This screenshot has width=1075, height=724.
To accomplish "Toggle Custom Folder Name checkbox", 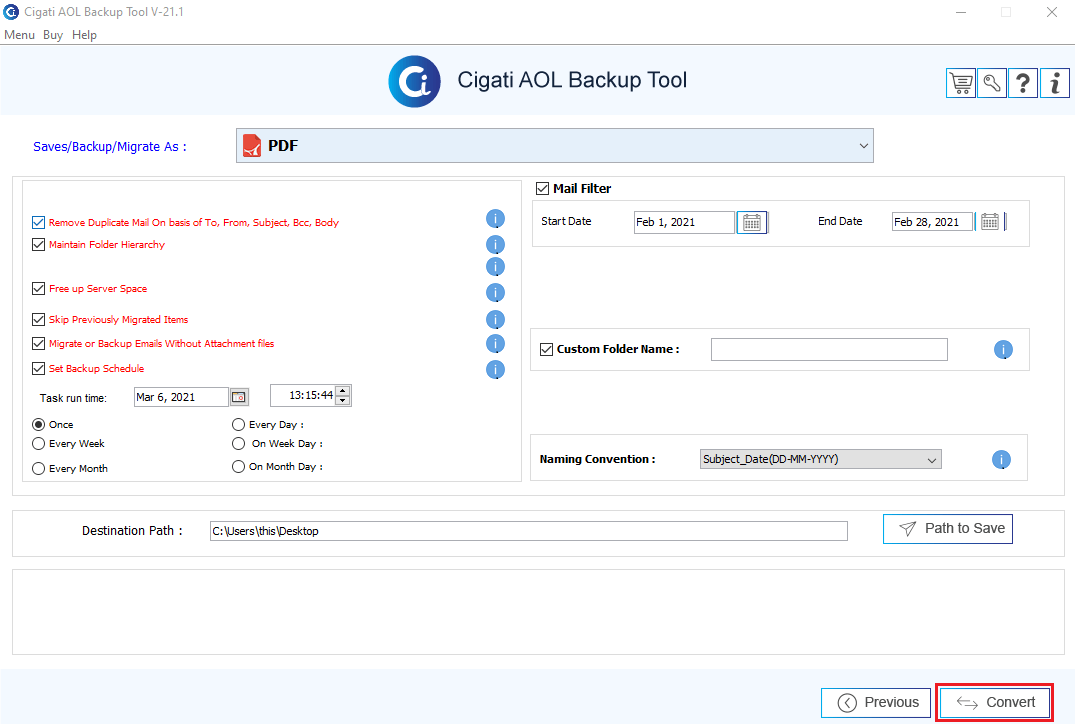I will point(546,349).
